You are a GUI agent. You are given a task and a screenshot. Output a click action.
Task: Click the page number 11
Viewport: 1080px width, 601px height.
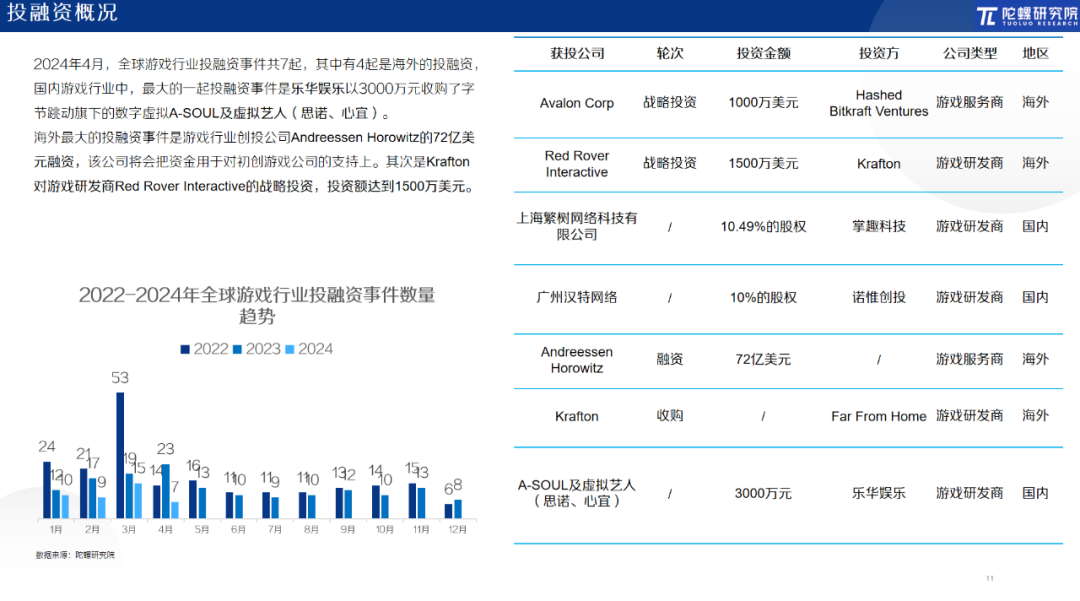[990, 578]
